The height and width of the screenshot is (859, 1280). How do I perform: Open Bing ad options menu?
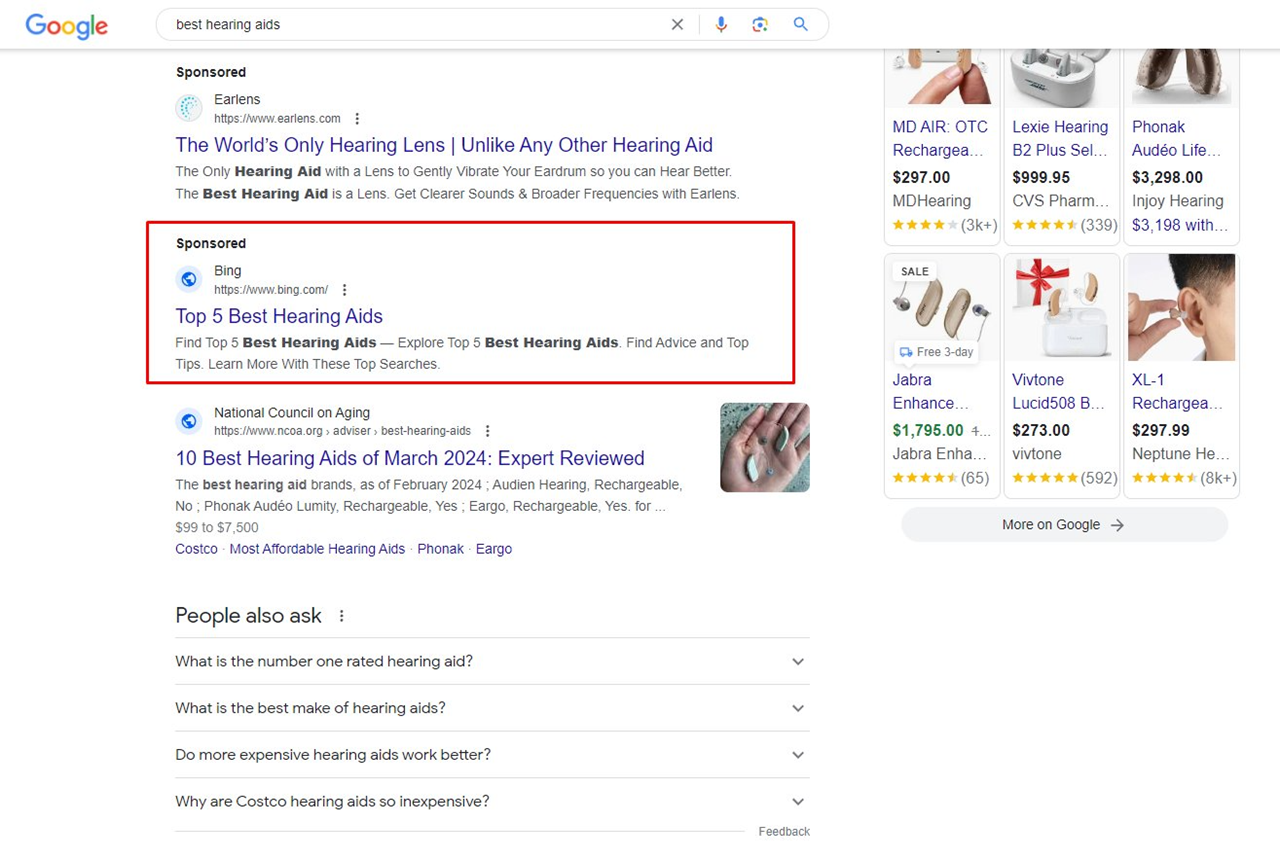coord(344,290)
